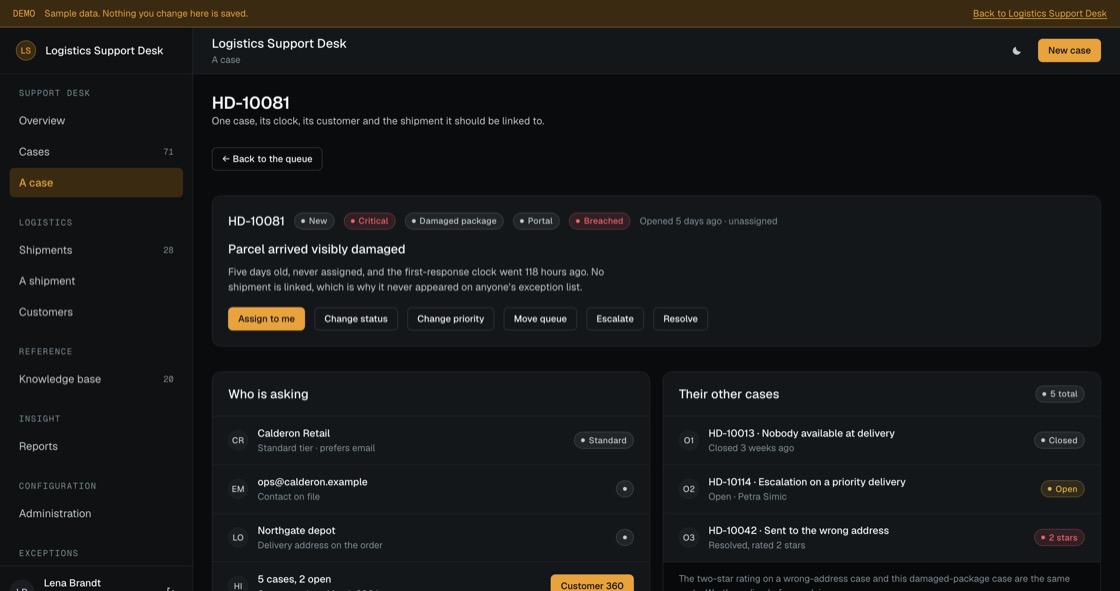This screenshot has width=1120, height=591.
Task: Click the 5 total badge
Action: coord(1060,394)
